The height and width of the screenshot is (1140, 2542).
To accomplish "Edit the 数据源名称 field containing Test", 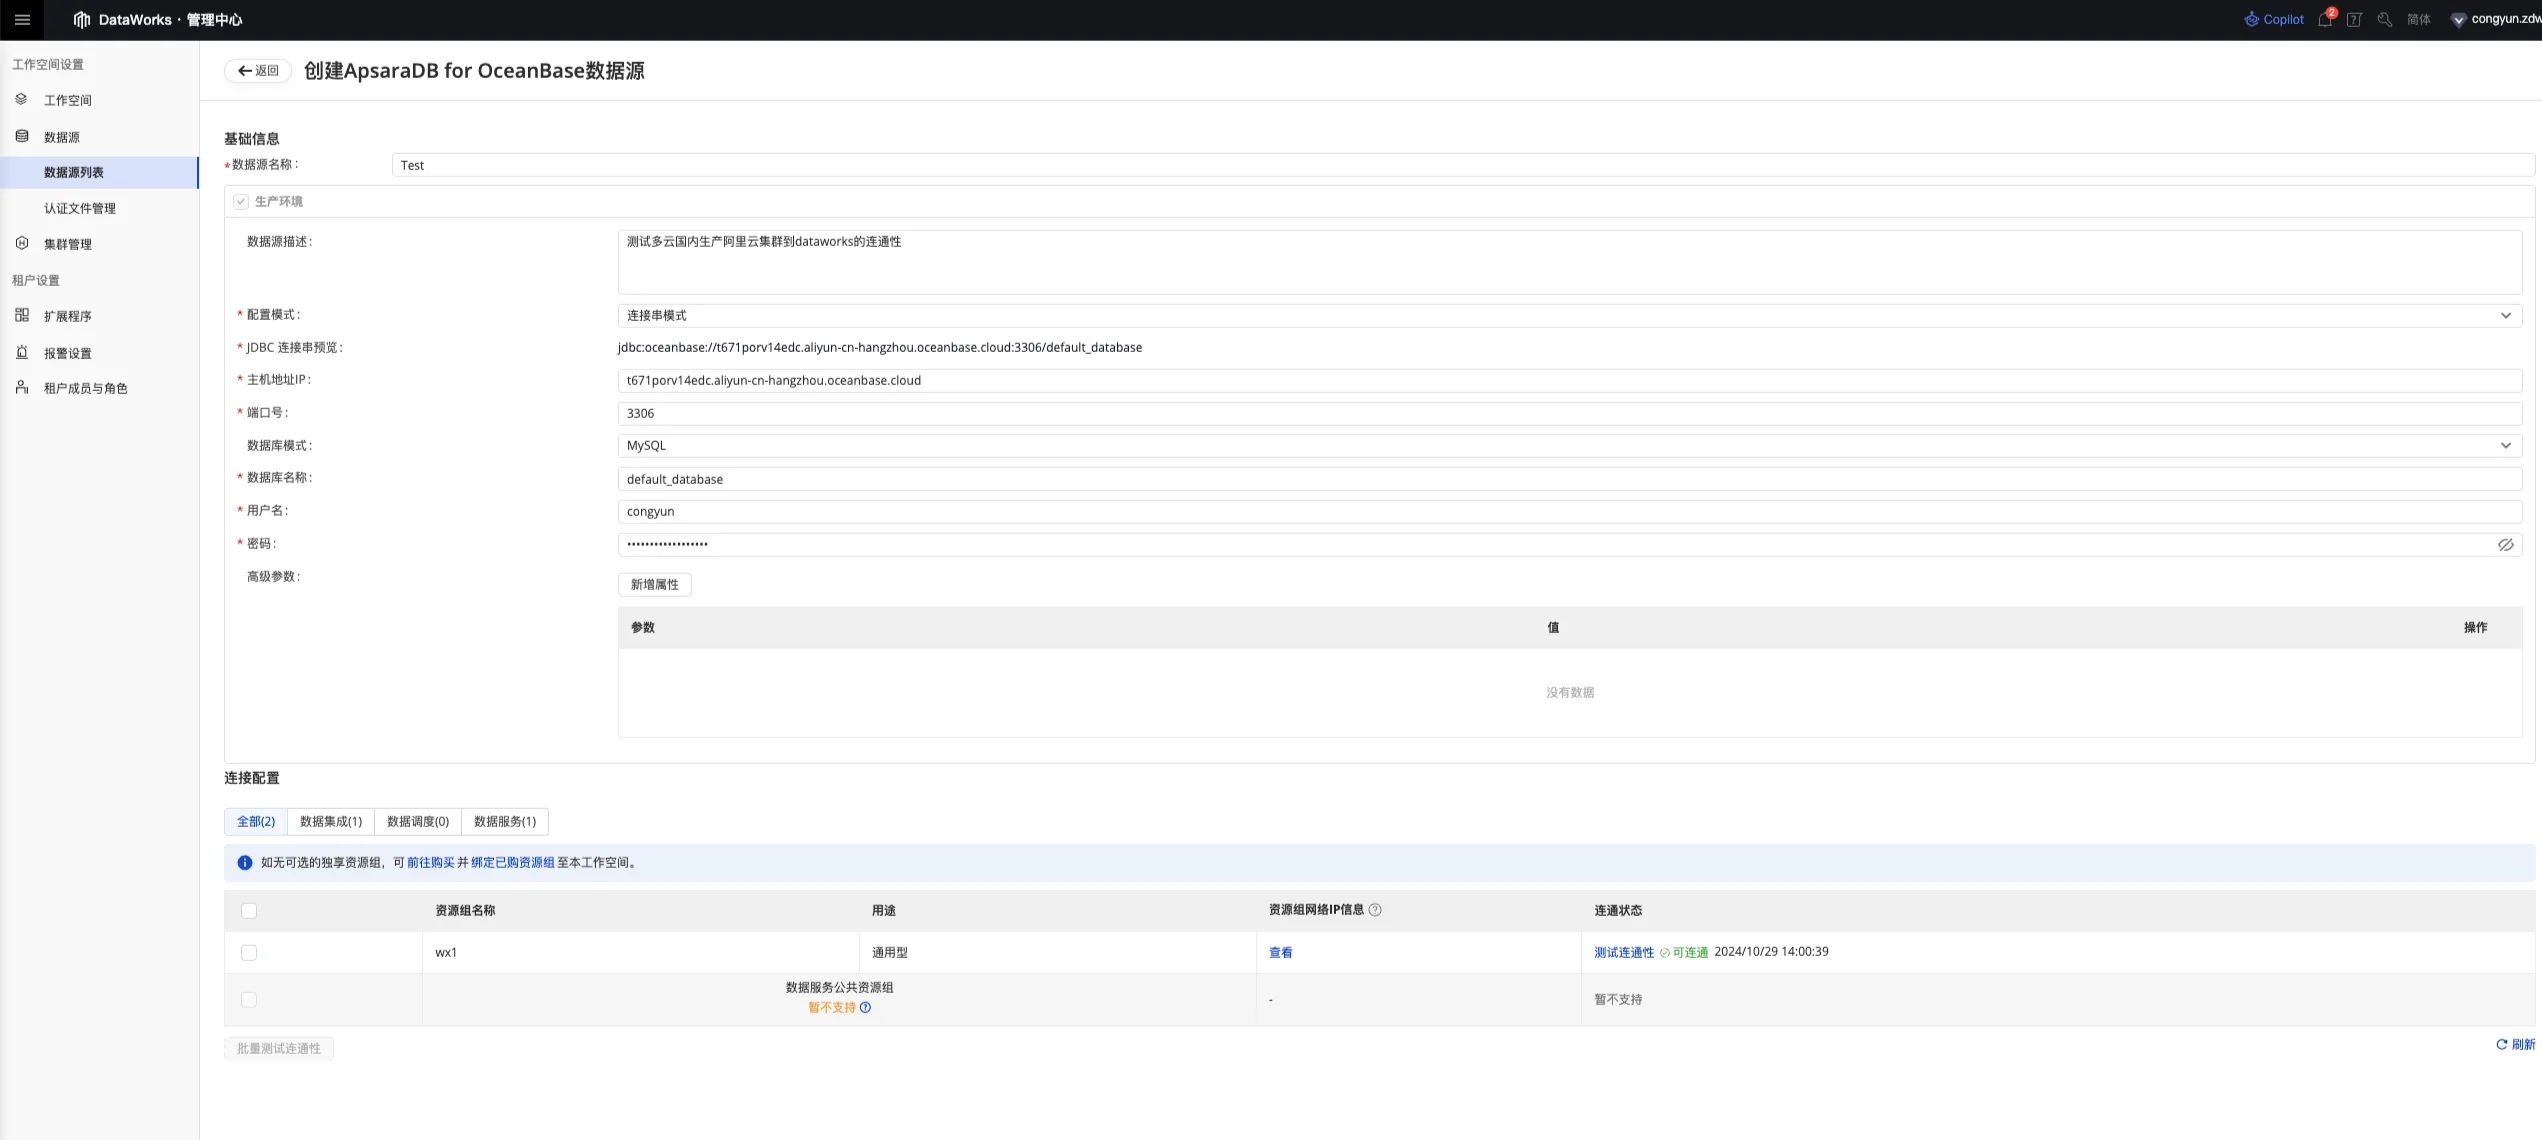I will [x=1463, y=165].
